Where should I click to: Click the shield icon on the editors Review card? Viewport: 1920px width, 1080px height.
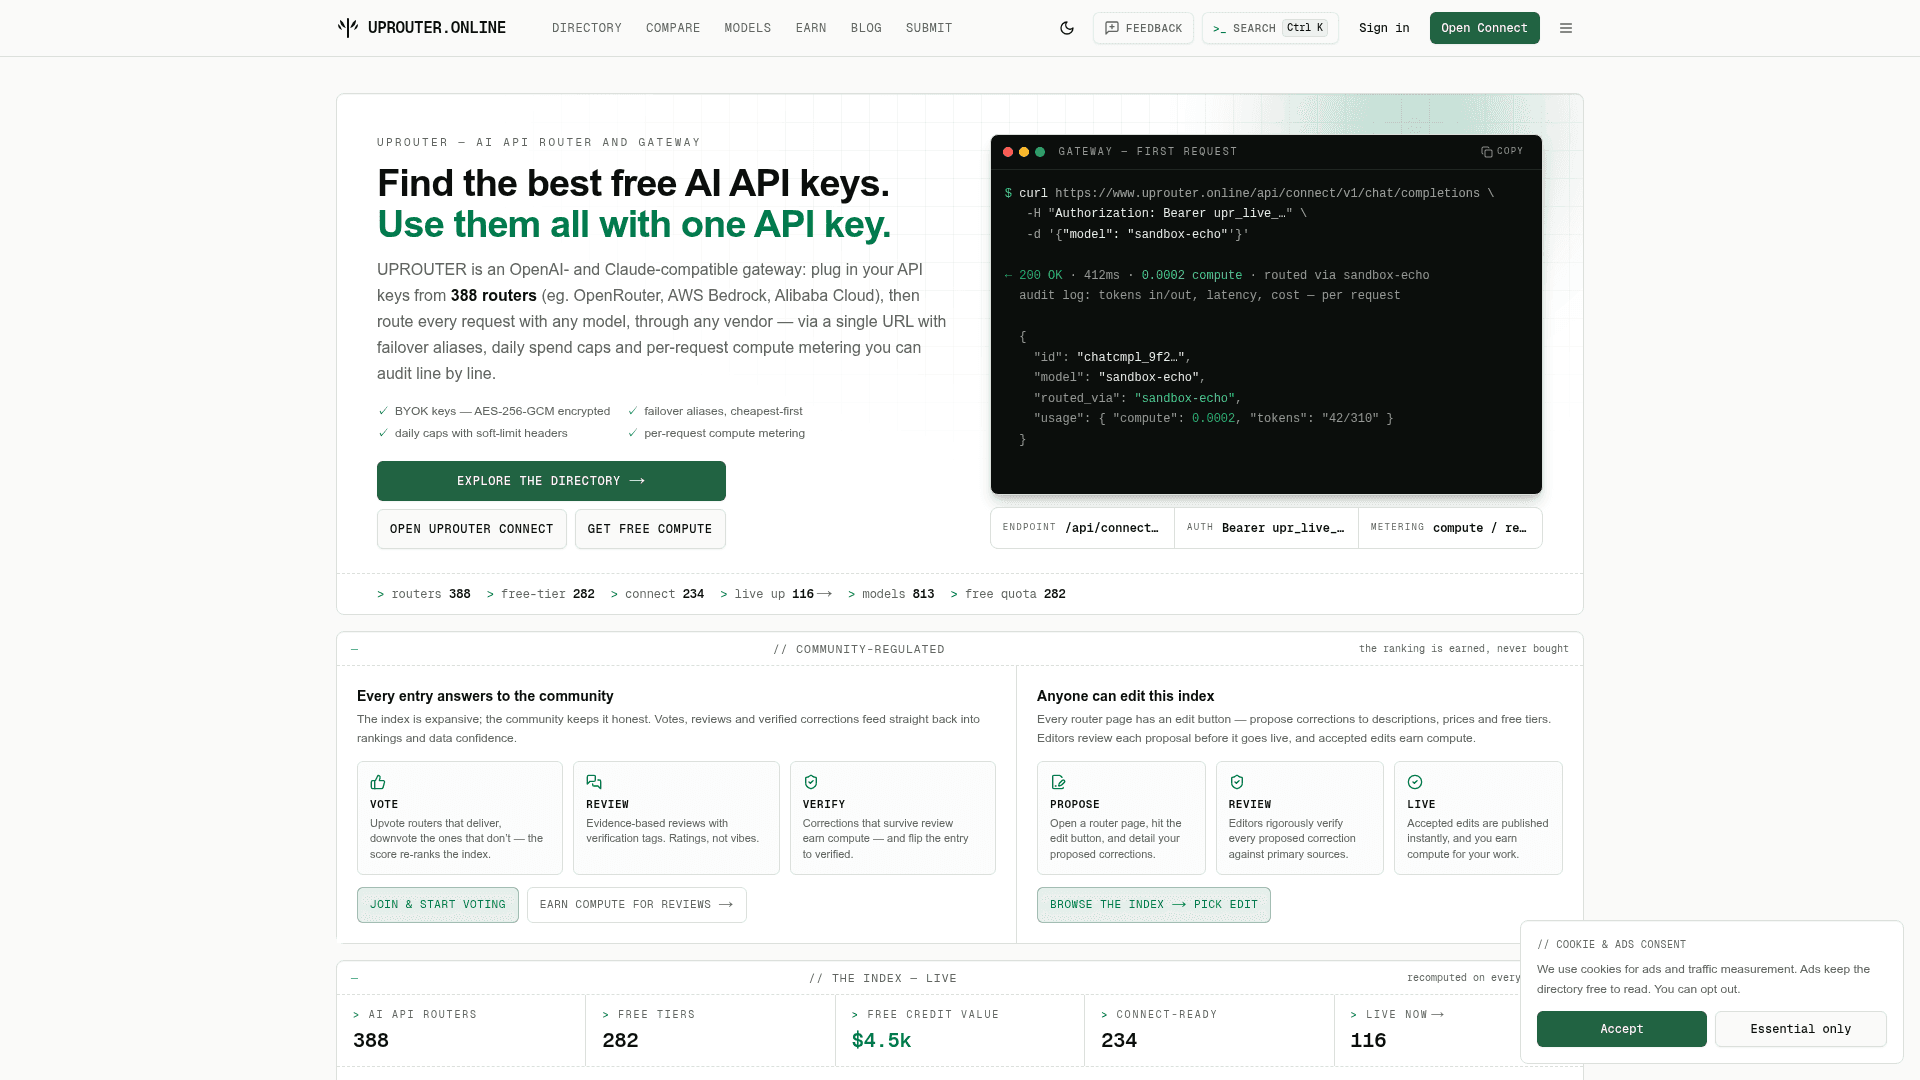tap(1237, 782)
